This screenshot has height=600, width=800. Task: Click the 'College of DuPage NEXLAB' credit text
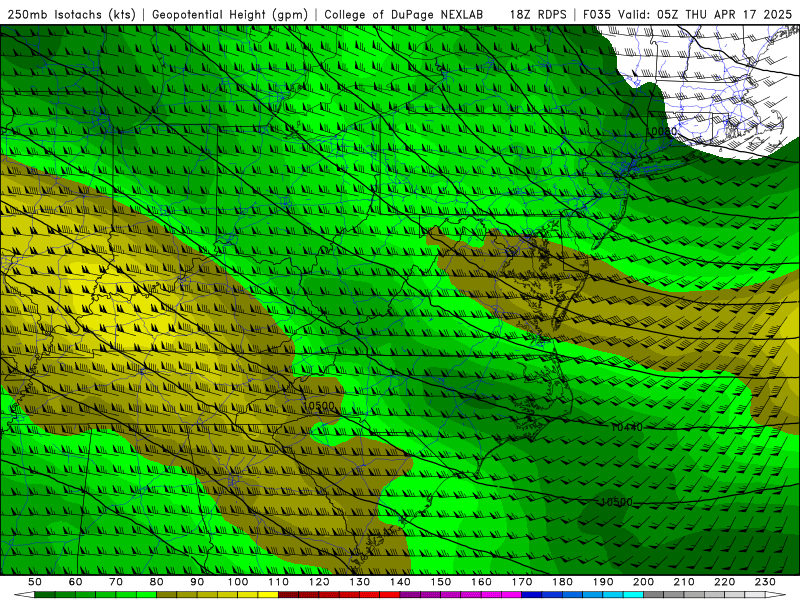click(x=404, y=15)
